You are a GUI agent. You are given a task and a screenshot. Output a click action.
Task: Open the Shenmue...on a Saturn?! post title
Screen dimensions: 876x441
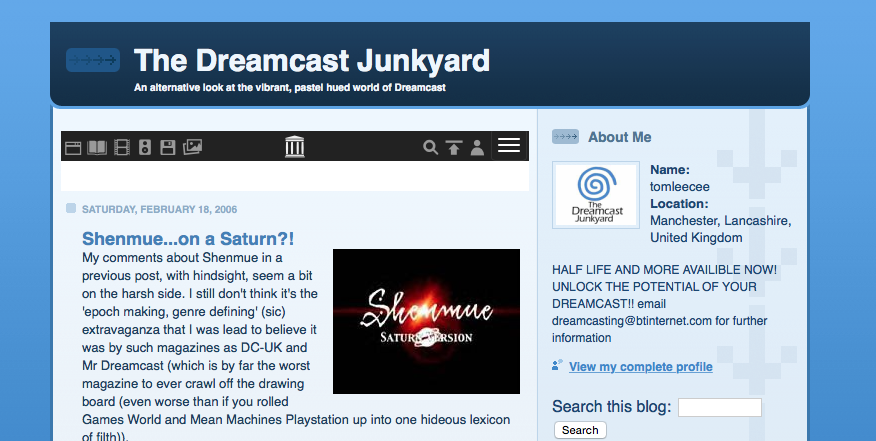pos(188,239)
